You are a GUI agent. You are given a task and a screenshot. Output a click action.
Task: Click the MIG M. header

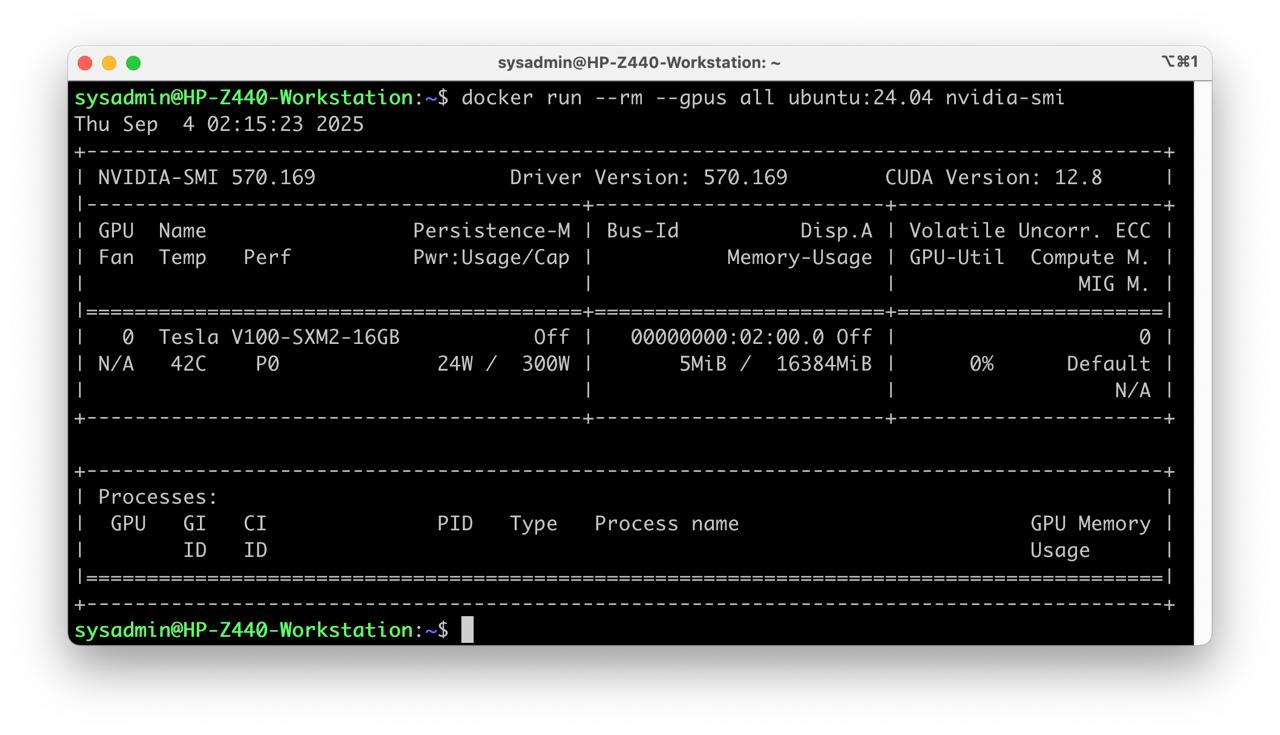pos(1114,284)
